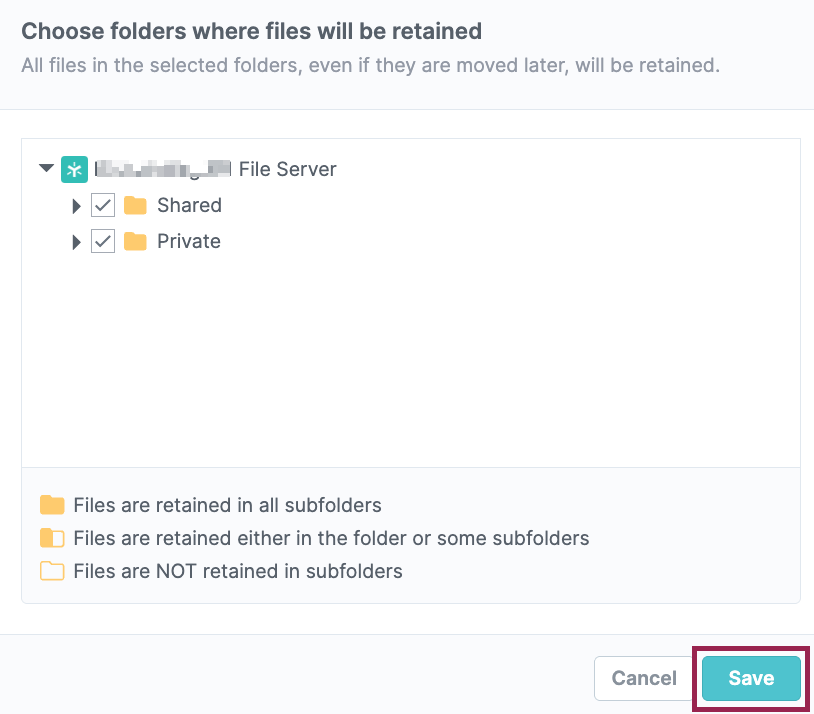Click 'Files are retained in all subfolders' text
This screenshot has height=714, width=814.
227,505
